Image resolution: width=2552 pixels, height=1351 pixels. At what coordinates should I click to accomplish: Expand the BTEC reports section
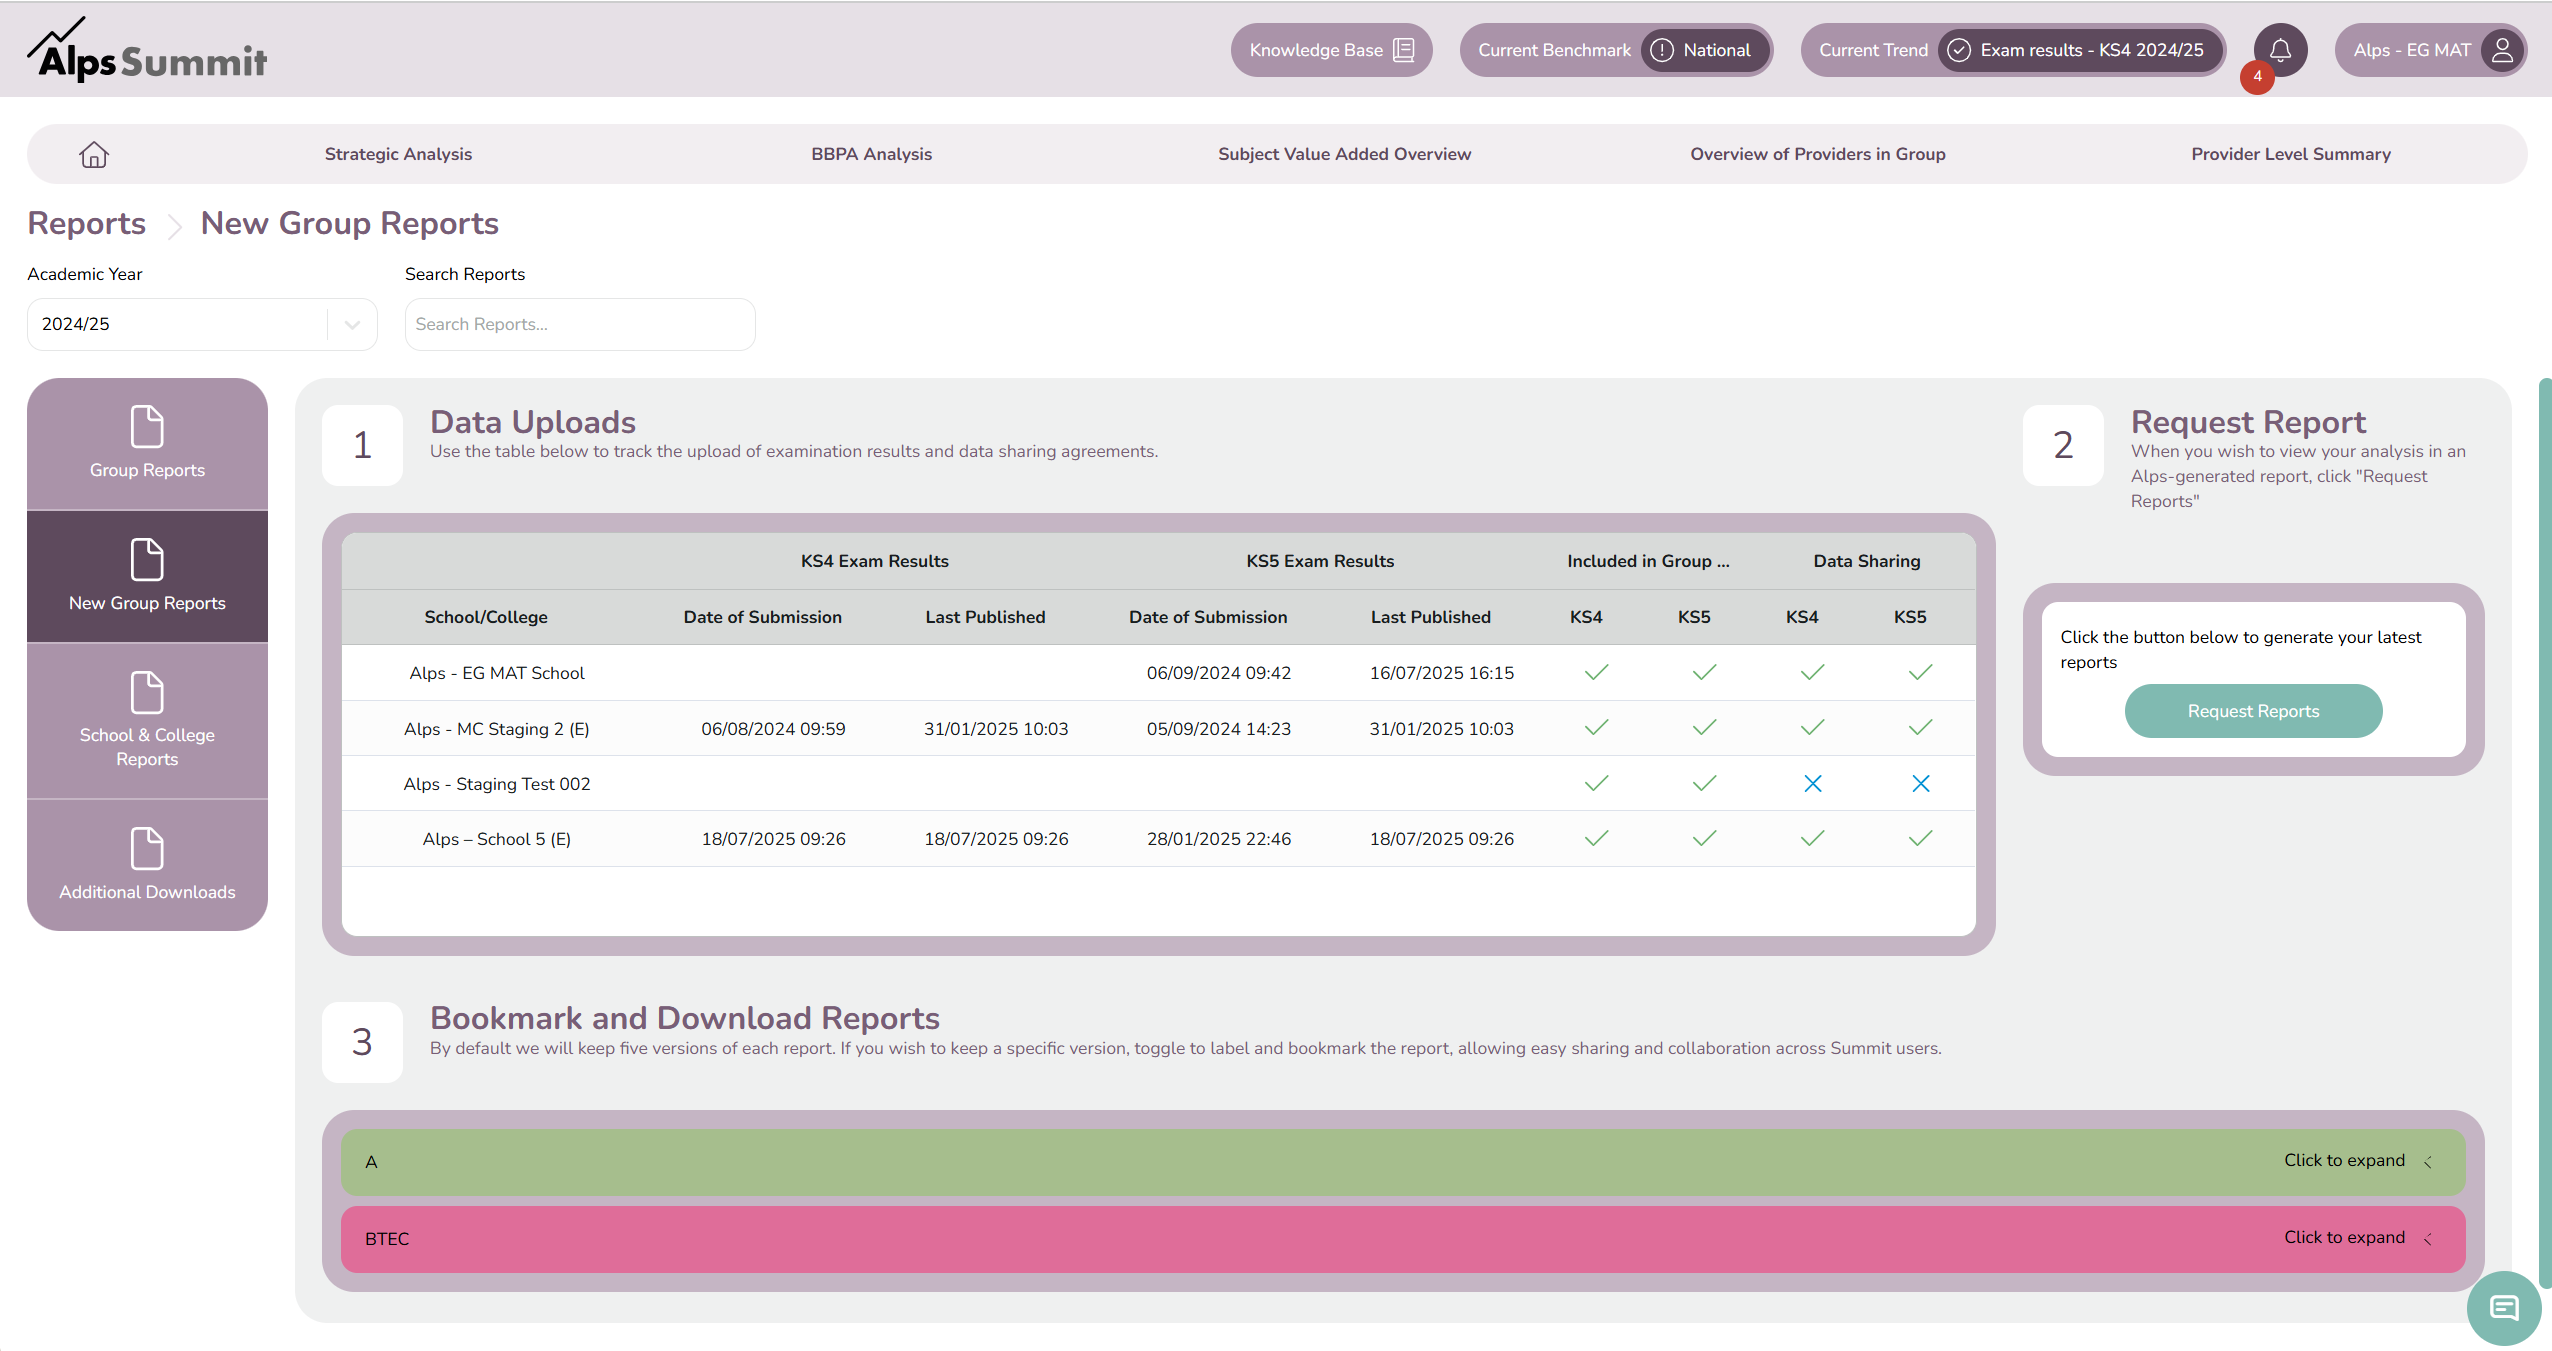(1403, 1239)
